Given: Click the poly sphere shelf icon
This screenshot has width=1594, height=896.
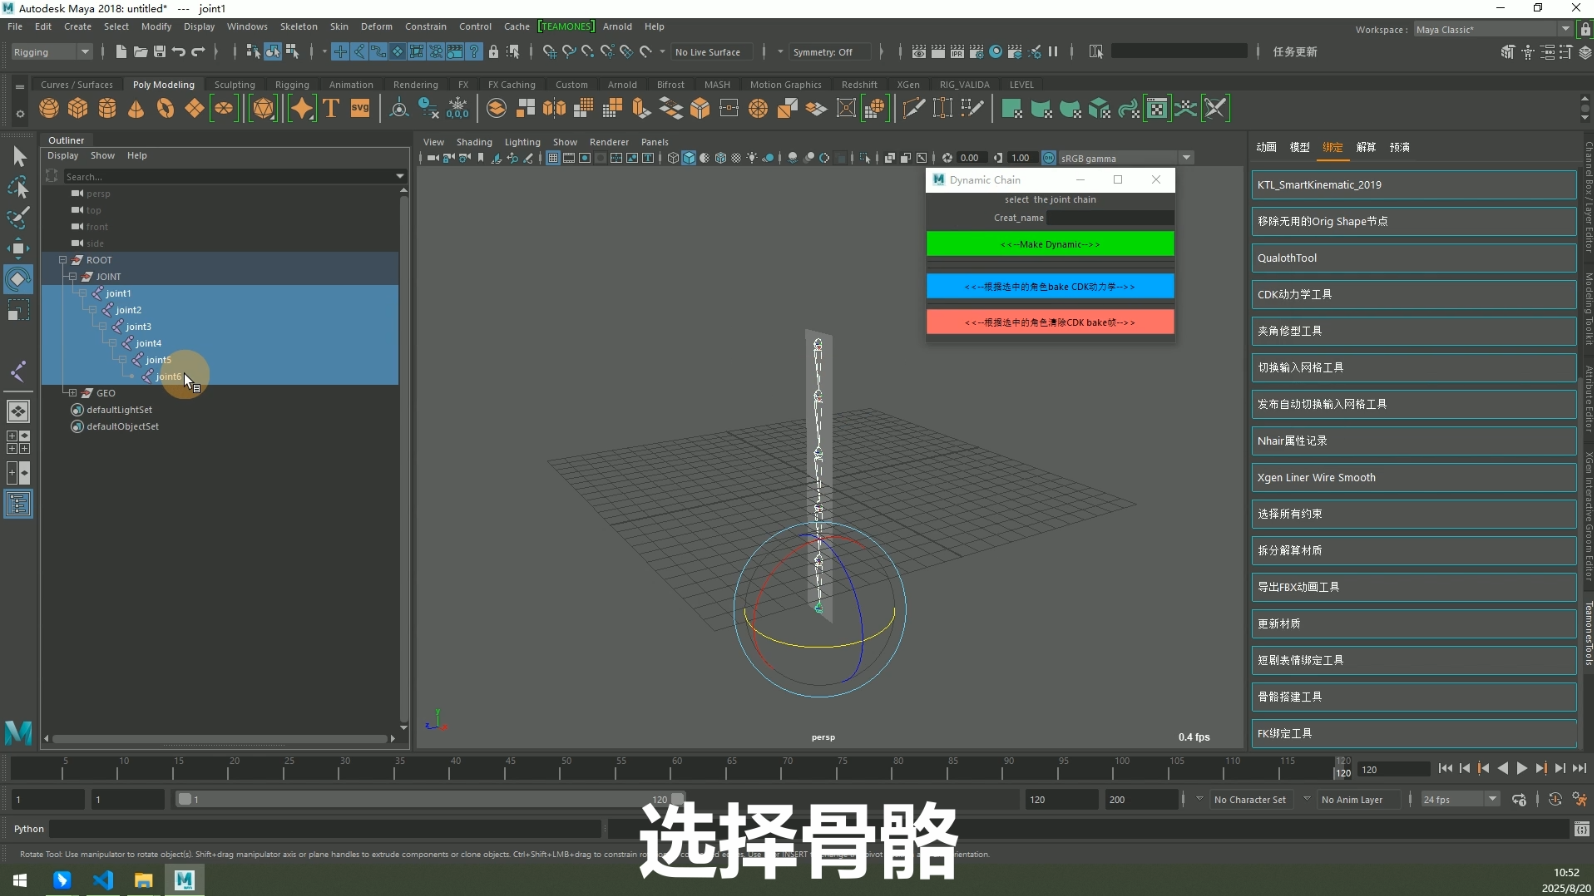Looking at the screenshot, I should coord(49,109).
